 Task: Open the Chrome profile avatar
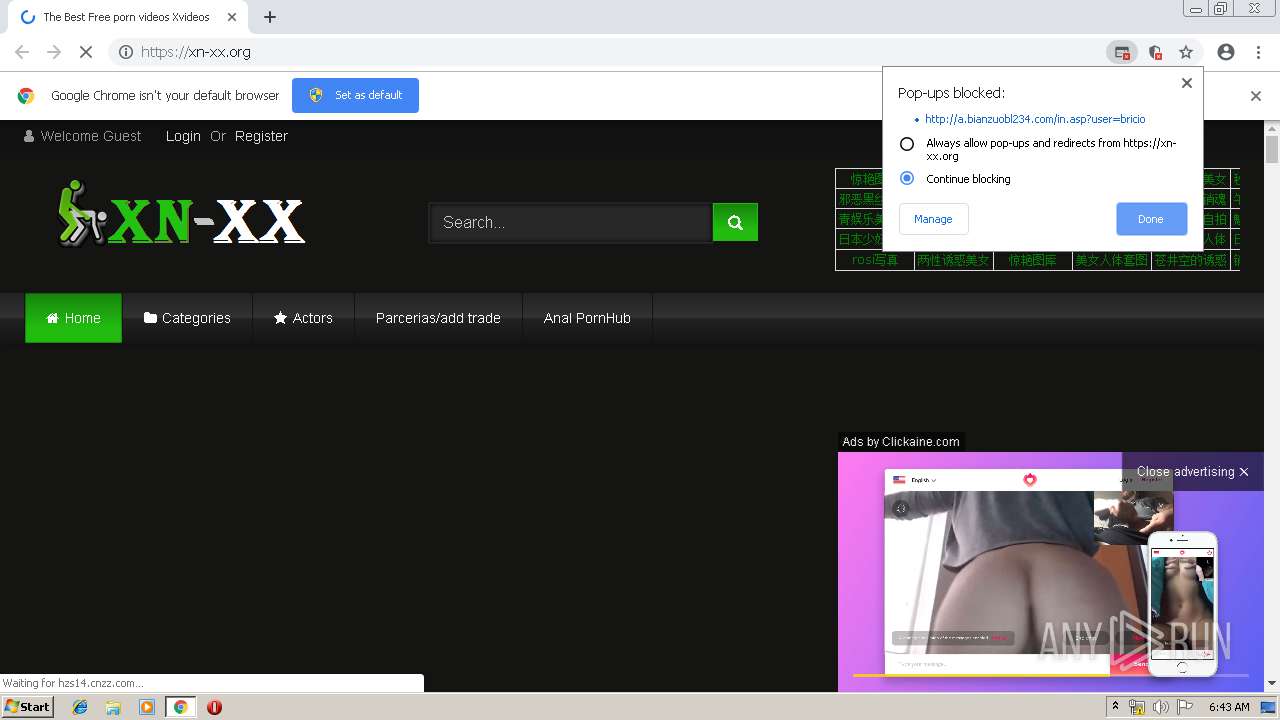(1226, 52)
